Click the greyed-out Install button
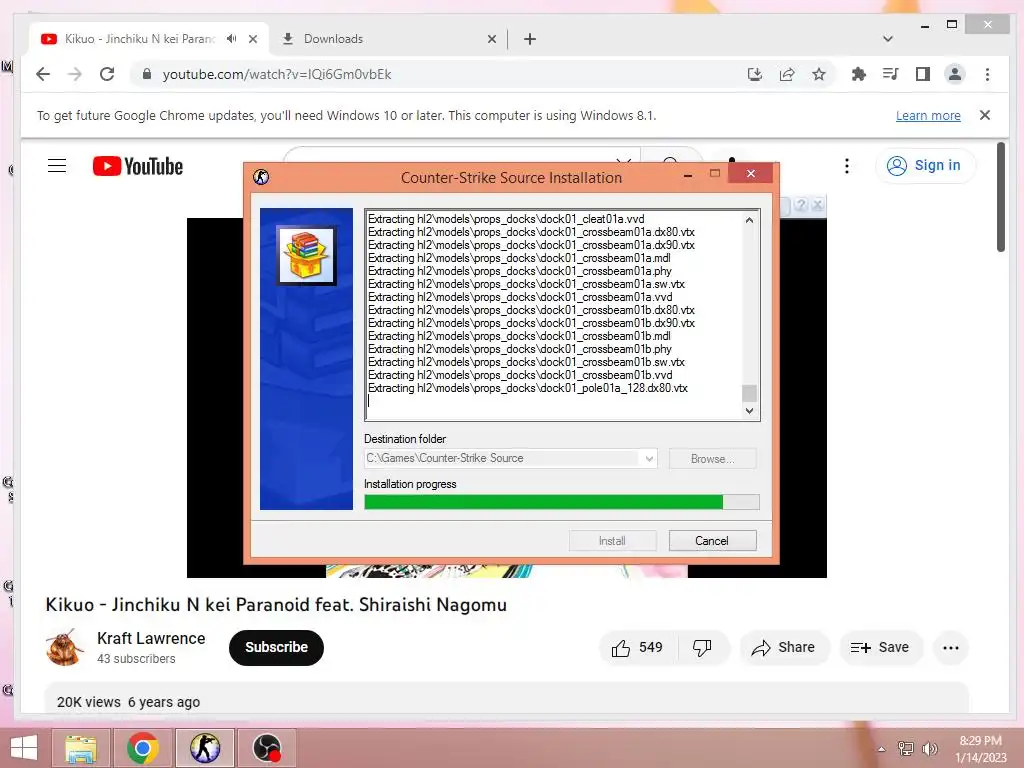Image resolution: width=1024 pixels, height=768 pixels. coord(613,541)
